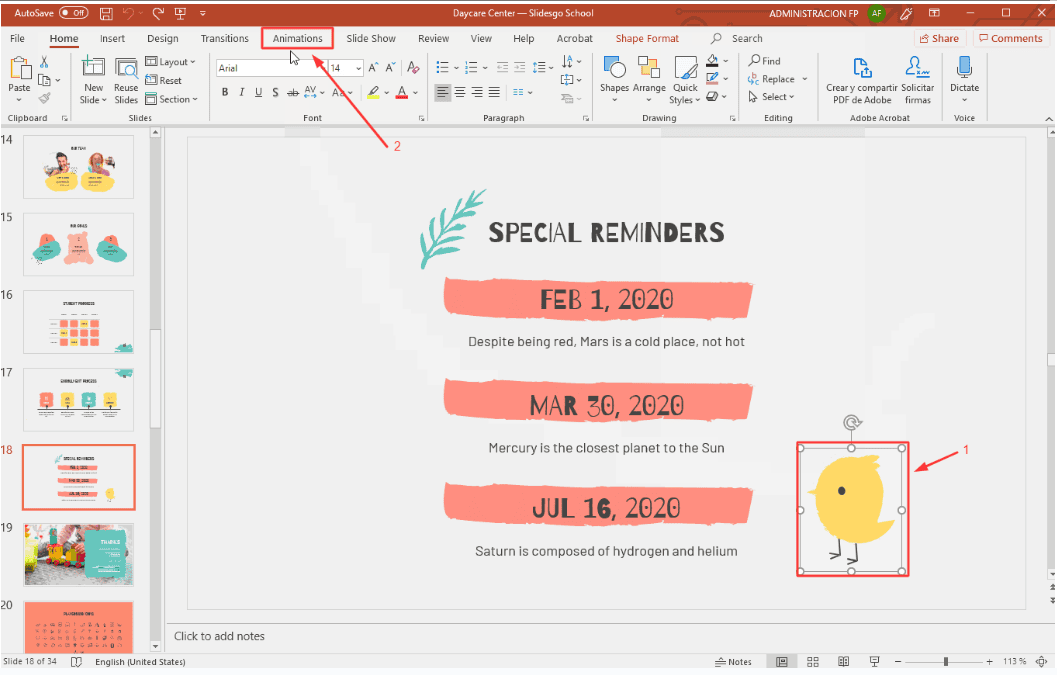
Task: Open the font color red swatch
Action: [x=402, y=92]
